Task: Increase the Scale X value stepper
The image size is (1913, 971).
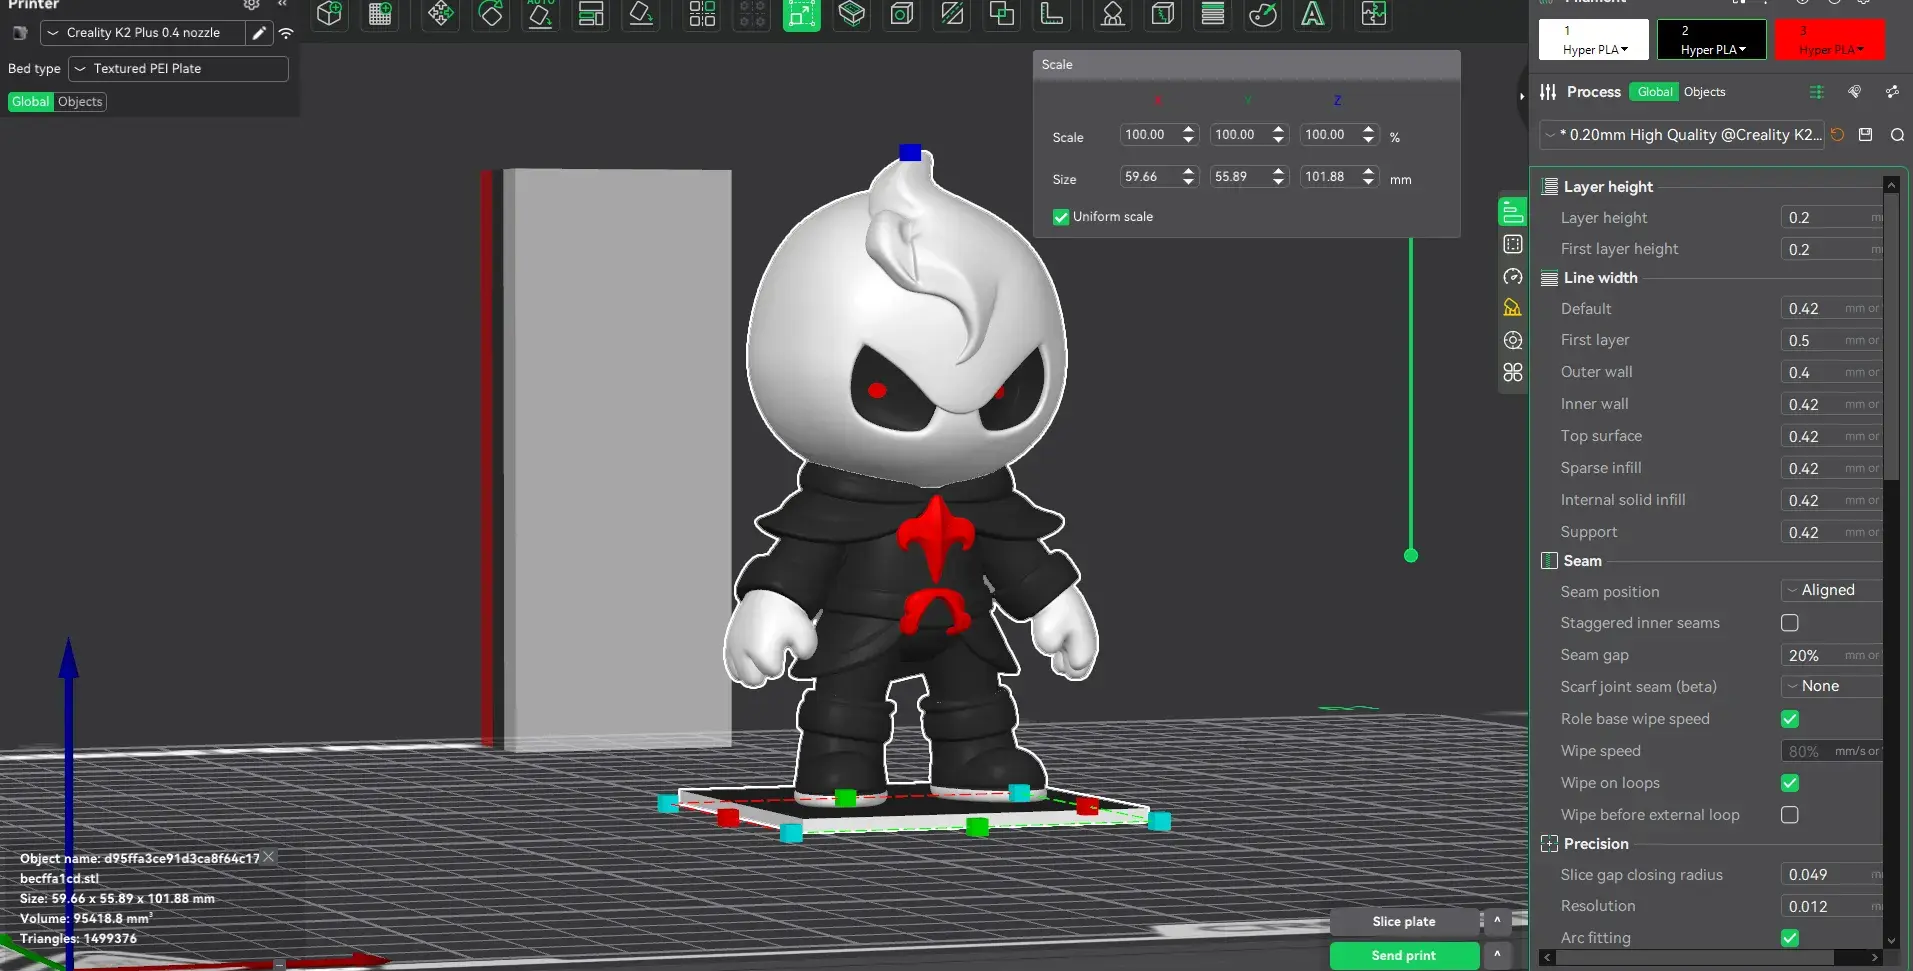Action: (1189, 129)
